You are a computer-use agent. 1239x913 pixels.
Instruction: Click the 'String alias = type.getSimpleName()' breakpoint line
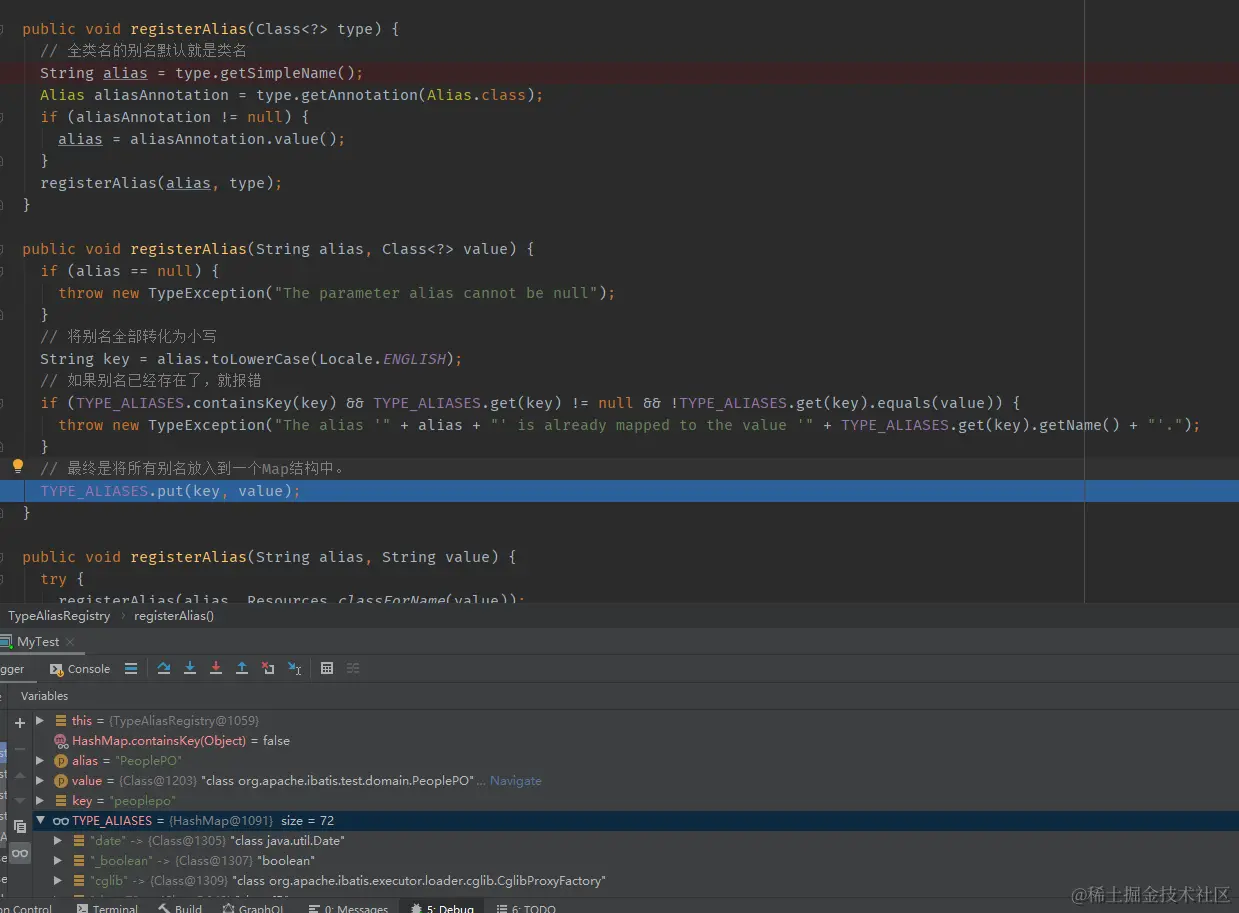point(619,73)
